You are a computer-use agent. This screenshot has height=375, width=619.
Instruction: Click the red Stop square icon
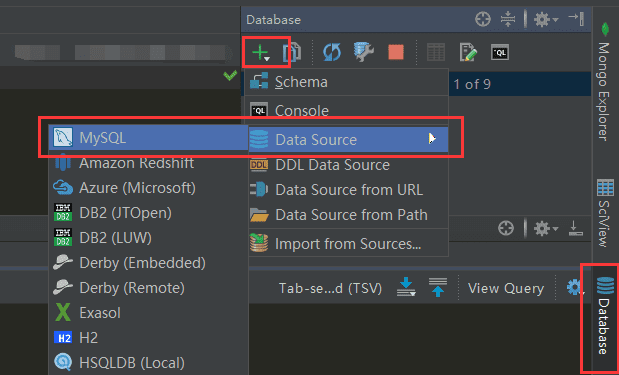396,52
